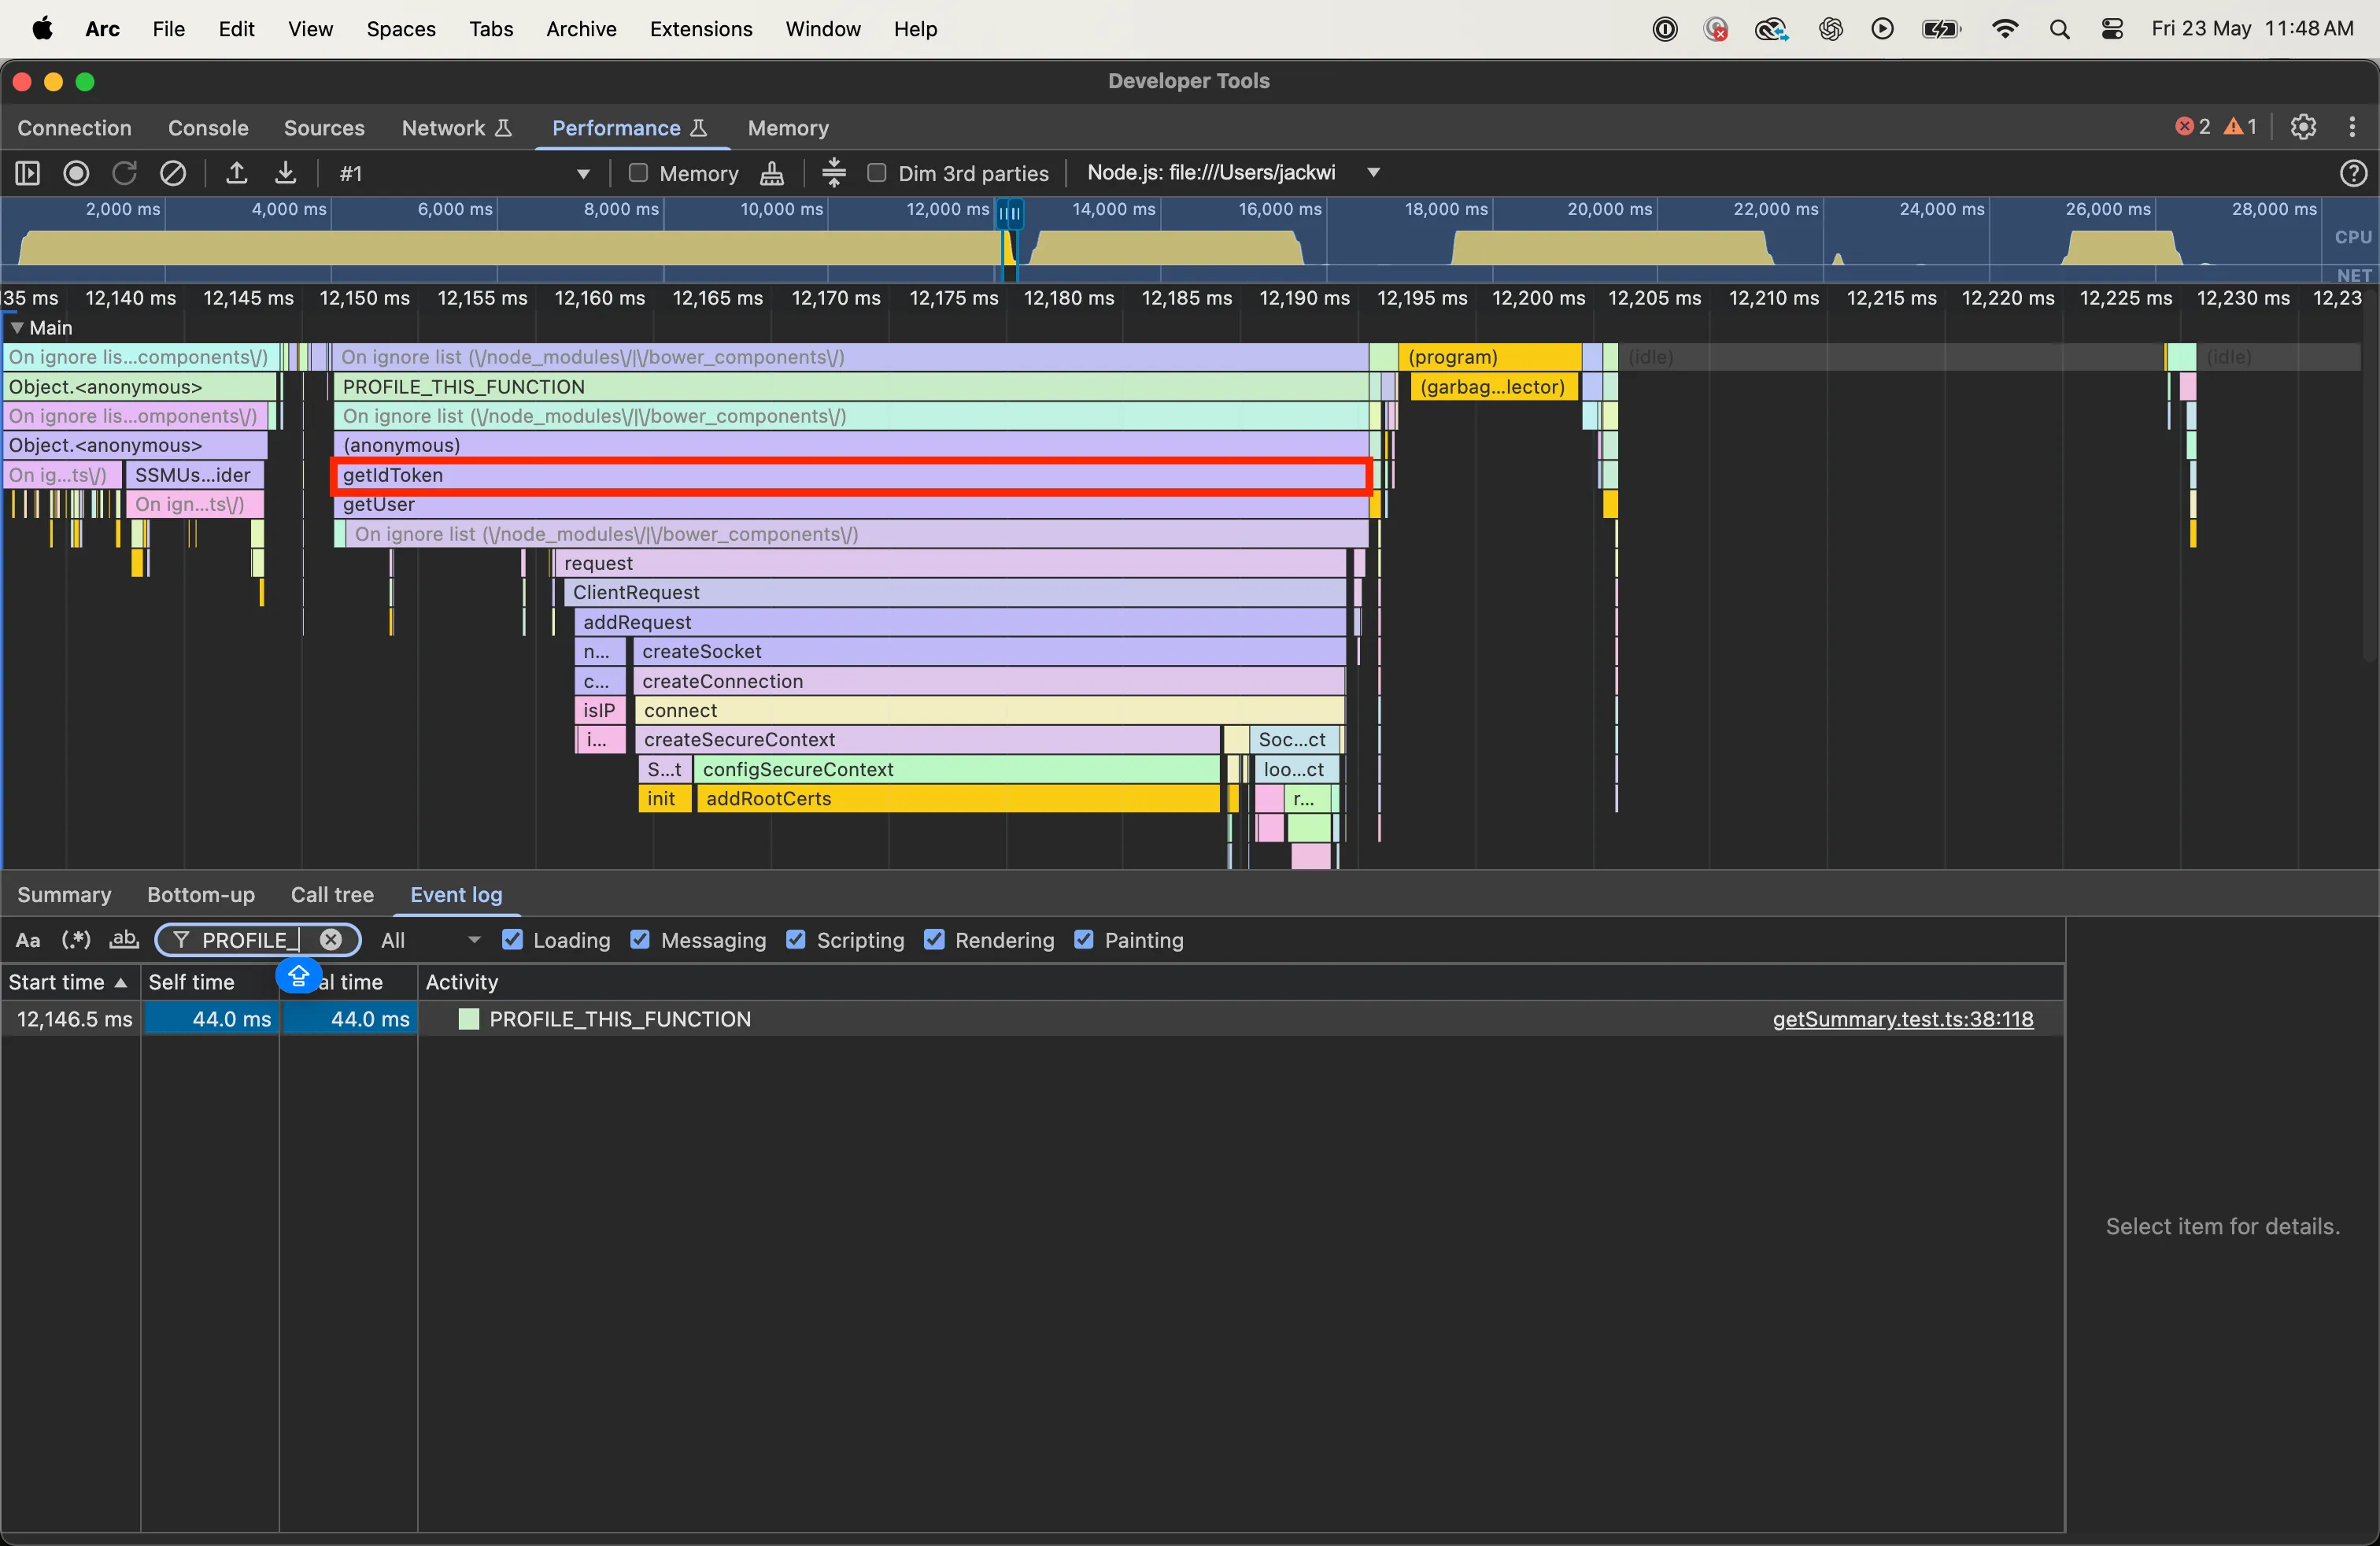Enable the Memory checkbox
Image resolution: width=2380 pixels, height=1546 pixels.
[638, 173]
